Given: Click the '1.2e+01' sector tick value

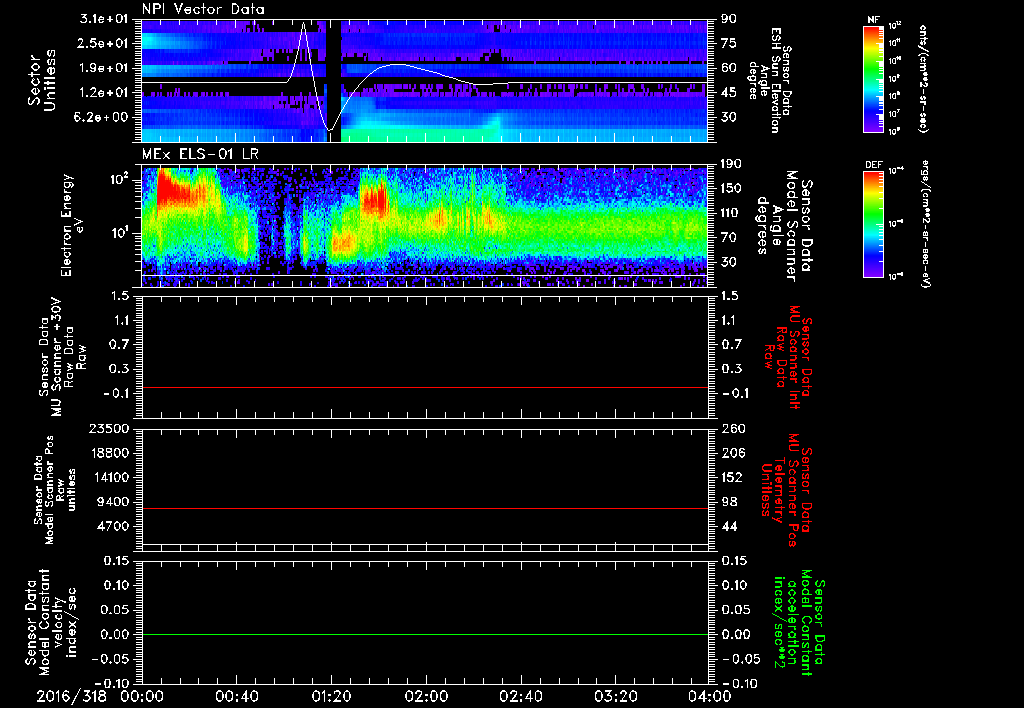Looking at the screenshot, I should click(x=103, y=93).
